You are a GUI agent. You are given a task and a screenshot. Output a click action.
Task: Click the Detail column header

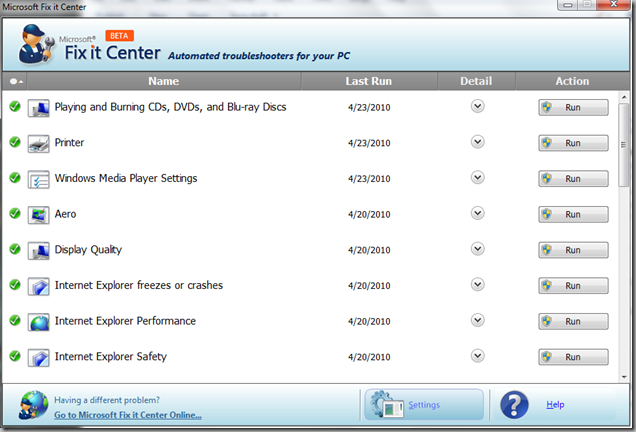click(476, 81)
